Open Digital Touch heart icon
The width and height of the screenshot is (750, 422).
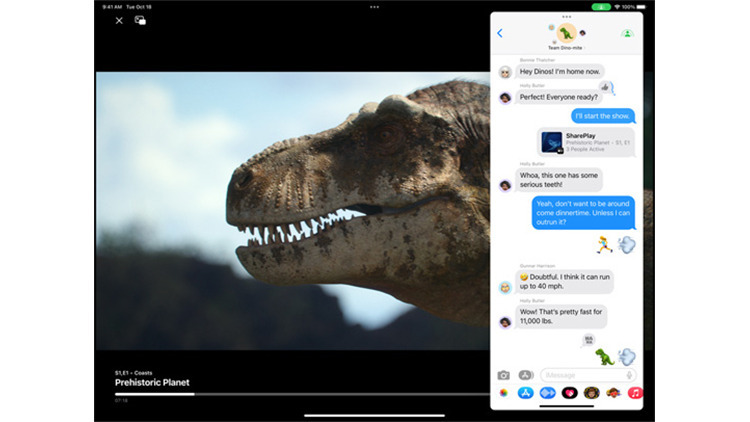569,393
